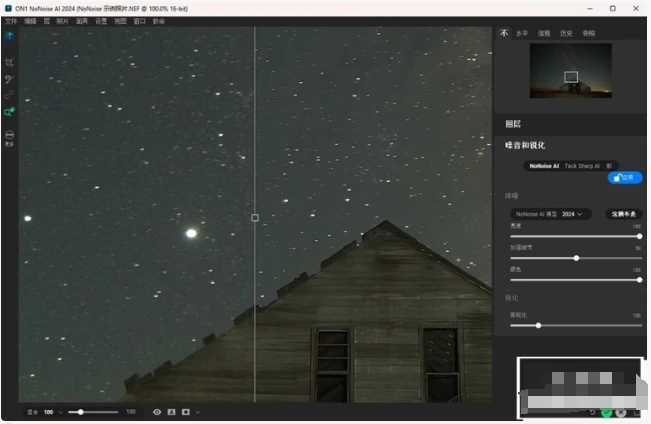Click the reset arrow icon near the checkmark
The width and height of the screenshot is (651, 424).
(x=592, y=412)
